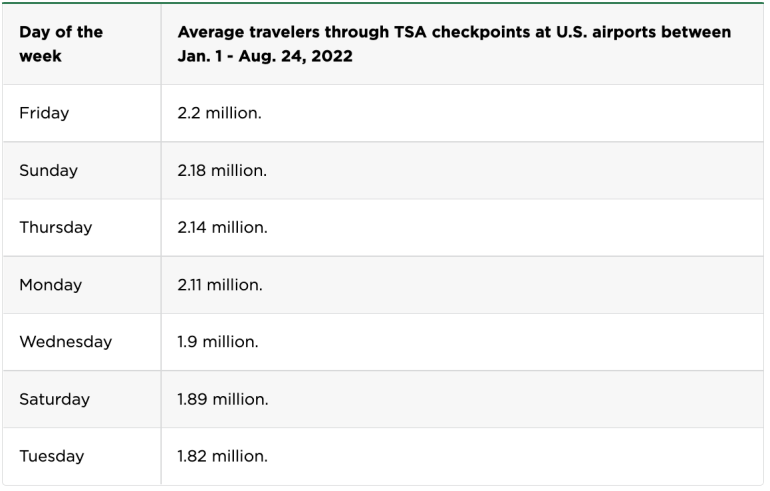Click the "2.14 million." value

[x=222, y=227]
